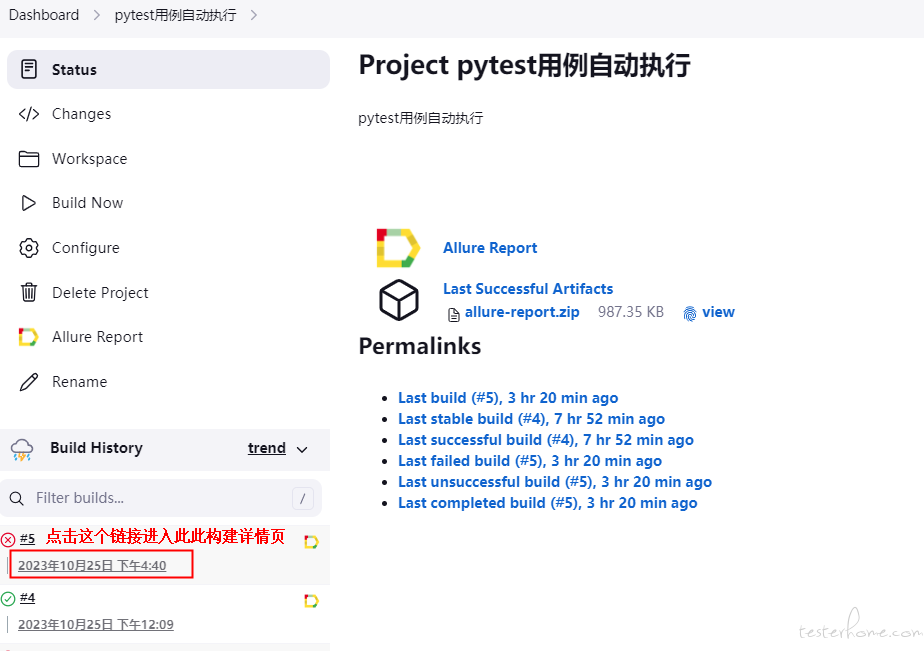Open build #4 number link
The width and height of the screenshot is (924, 651).
click(28, 598)
